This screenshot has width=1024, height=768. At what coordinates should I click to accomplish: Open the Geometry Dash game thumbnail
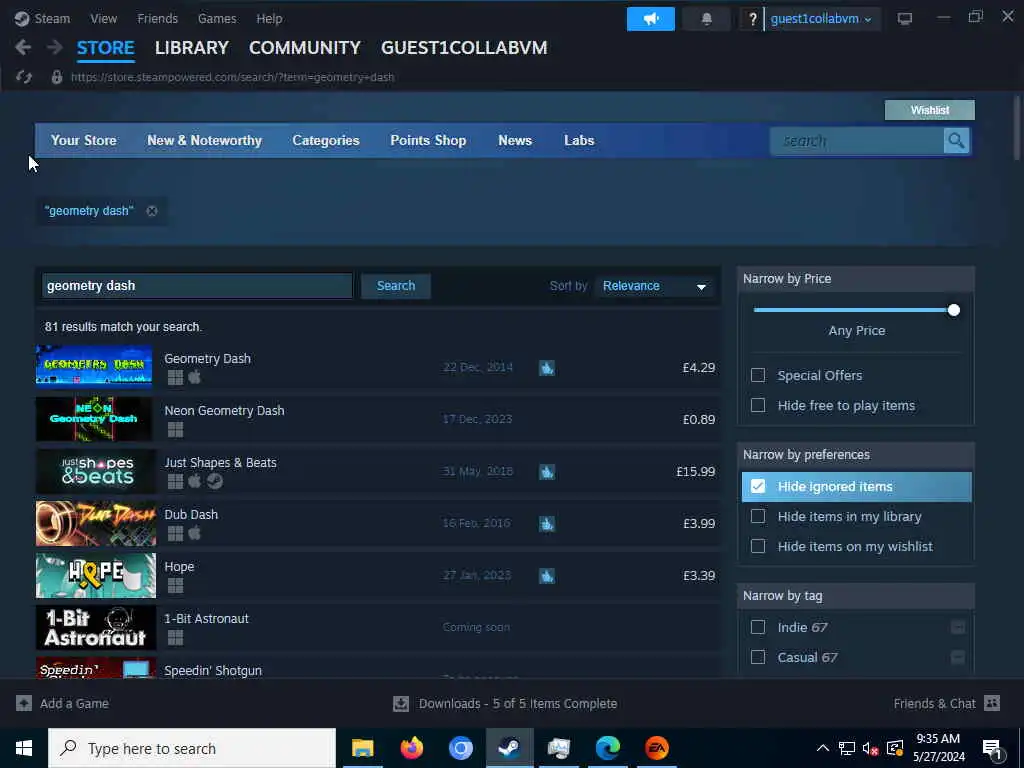point(94,367)
